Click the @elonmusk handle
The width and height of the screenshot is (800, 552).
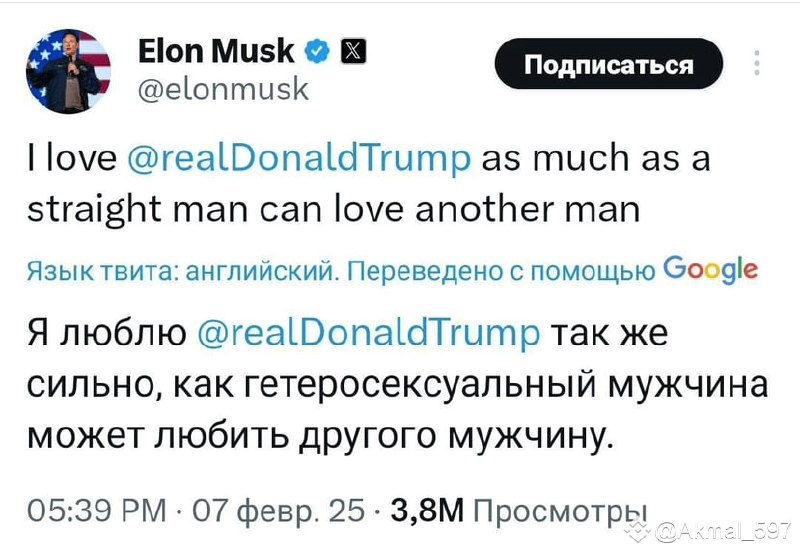point(223,89)
